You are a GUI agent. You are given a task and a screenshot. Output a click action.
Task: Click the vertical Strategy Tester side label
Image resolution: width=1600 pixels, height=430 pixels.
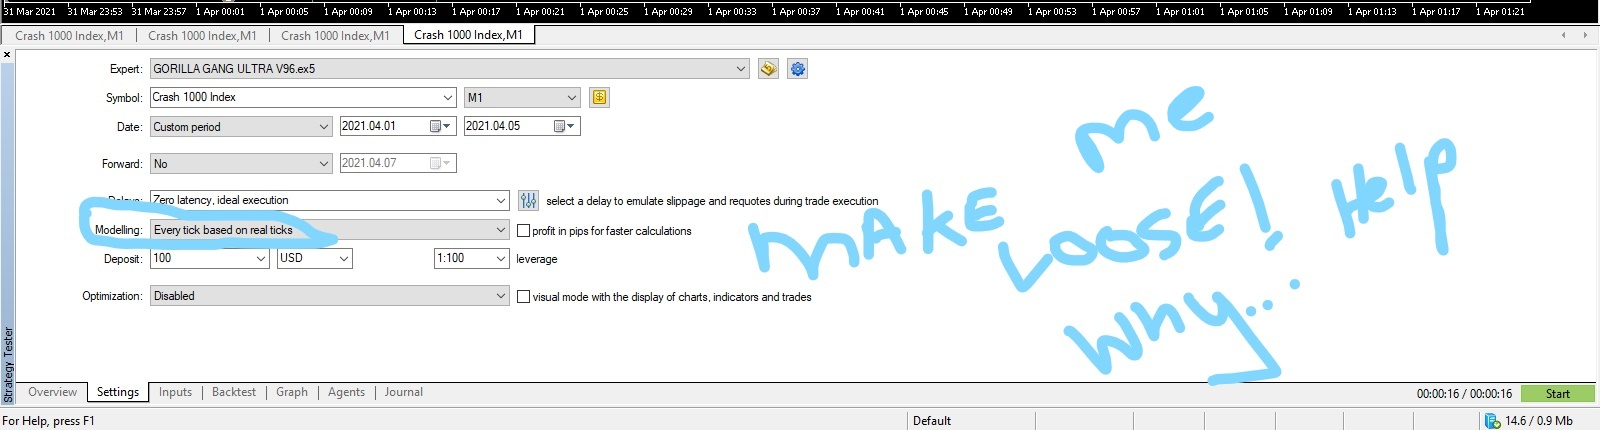[x=8, y=364]
